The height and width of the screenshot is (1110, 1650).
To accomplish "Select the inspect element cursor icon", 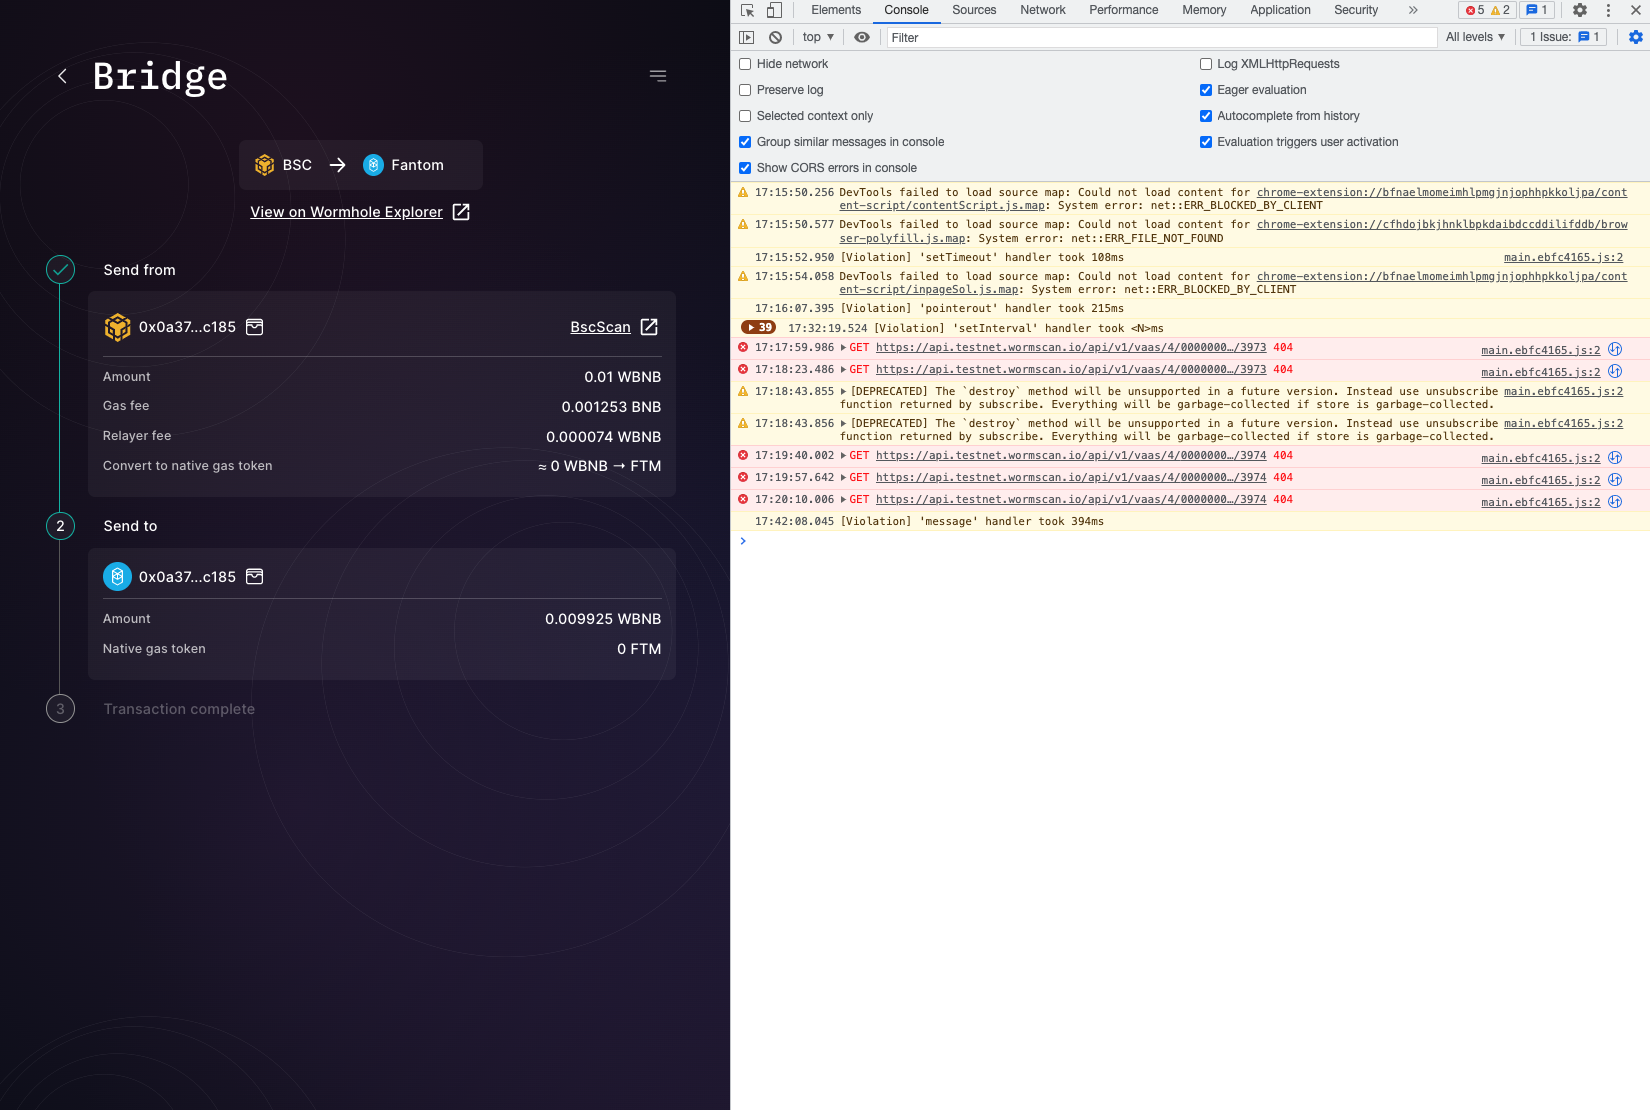I will (745, 10).
